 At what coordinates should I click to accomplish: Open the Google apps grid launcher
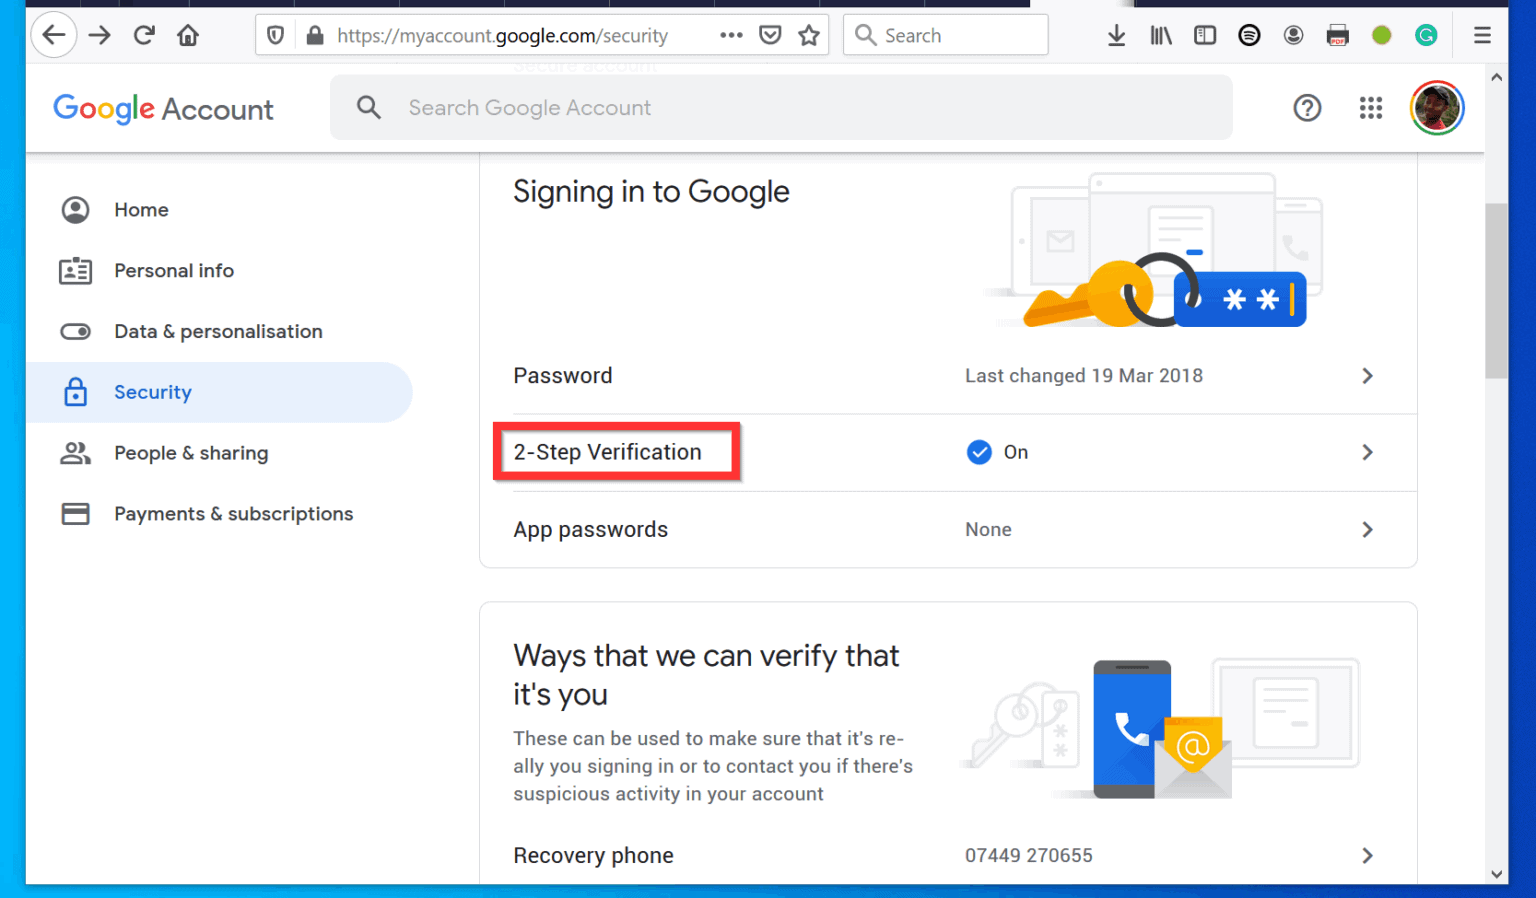click(x=1371, y=108)
